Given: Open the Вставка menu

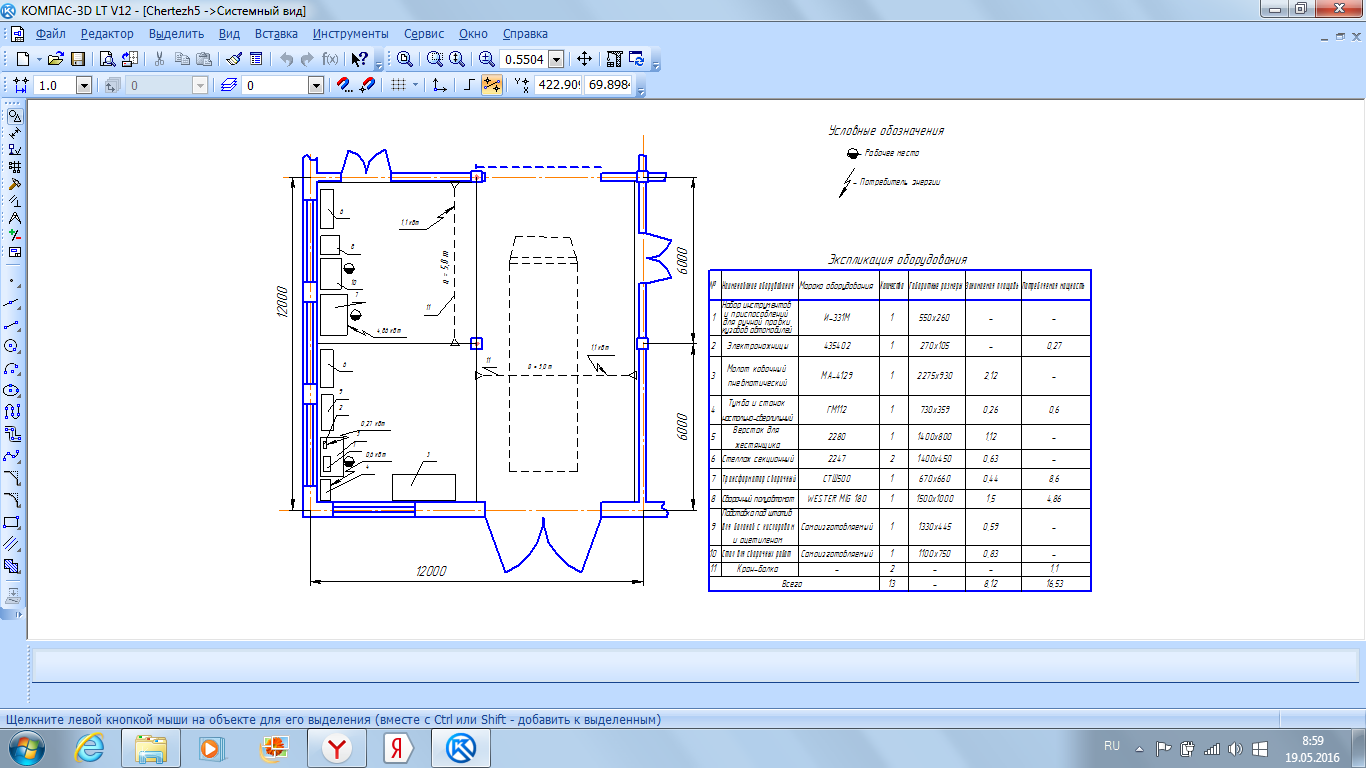Looking at the screenshot, I should point(276,33).
